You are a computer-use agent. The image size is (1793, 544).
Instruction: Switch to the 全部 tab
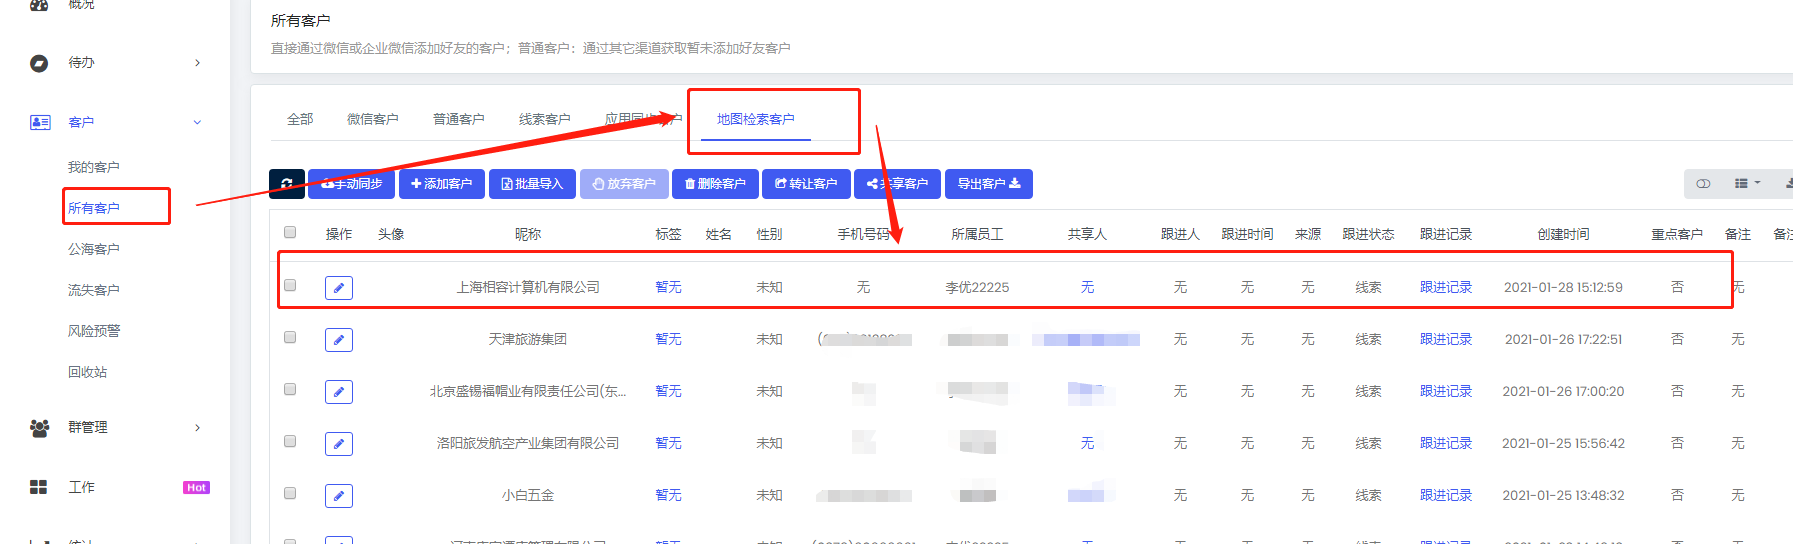pyautogui.click(x=300, y=119)
